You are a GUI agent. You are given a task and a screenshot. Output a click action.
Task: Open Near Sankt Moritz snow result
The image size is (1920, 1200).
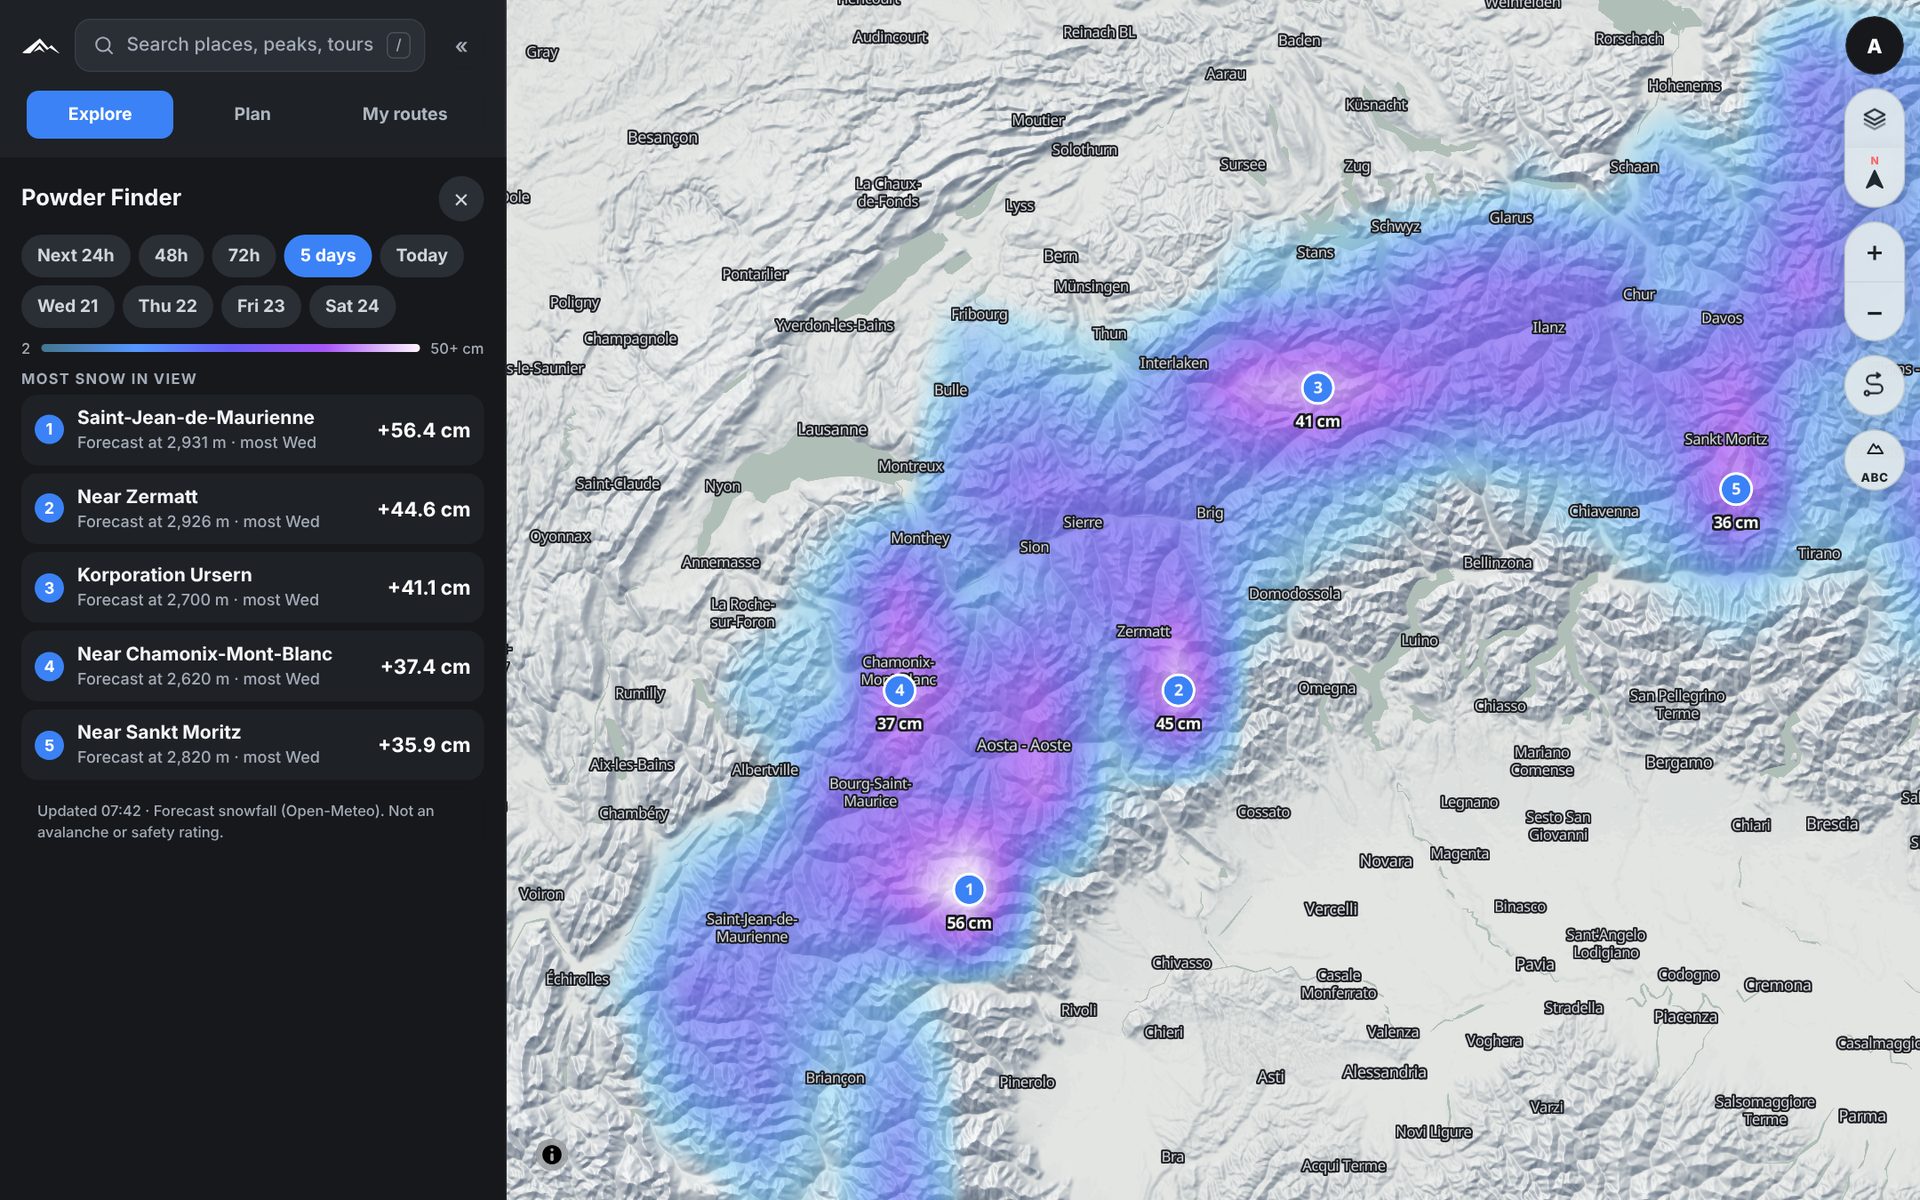click(252, 745)
